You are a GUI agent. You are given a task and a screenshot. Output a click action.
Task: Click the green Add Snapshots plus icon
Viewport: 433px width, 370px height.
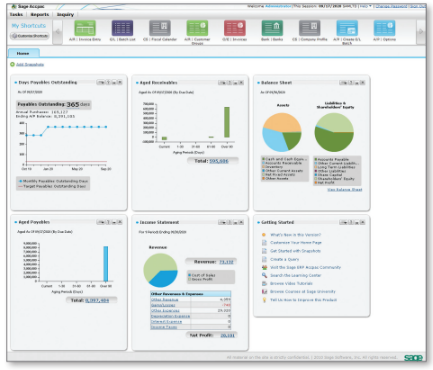click(x=12, y=64)
